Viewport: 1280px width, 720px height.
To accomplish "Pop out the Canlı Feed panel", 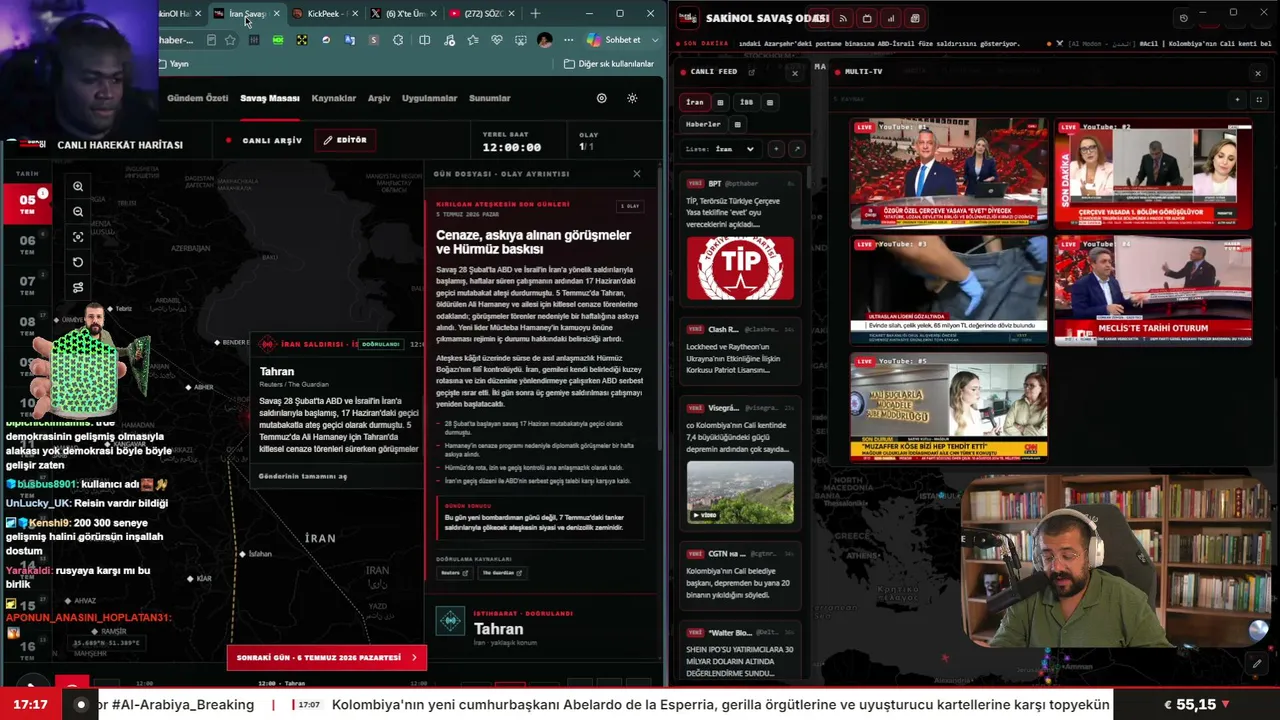I will coord(751,72).
